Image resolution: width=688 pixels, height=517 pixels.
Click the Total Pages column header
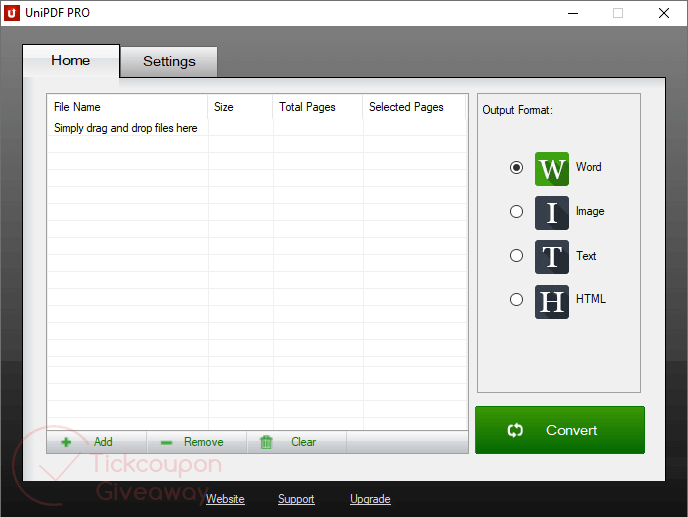[318, 107]
